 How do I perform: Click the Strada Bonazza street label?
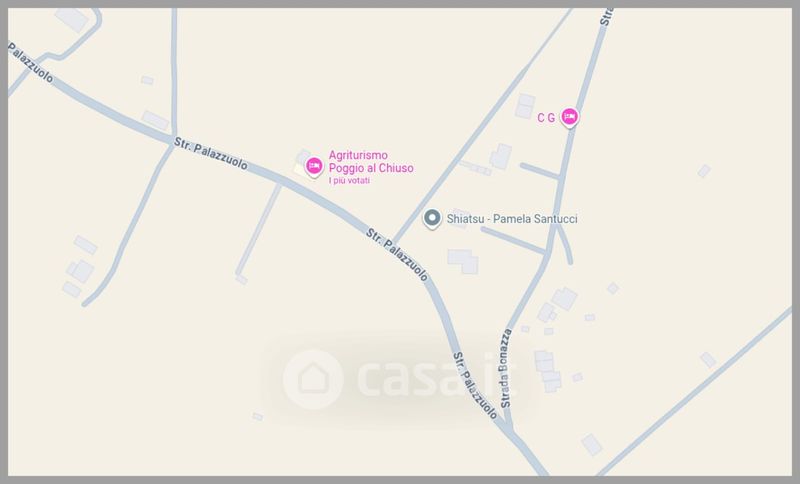pyautogui.click(x=505, y=368)
